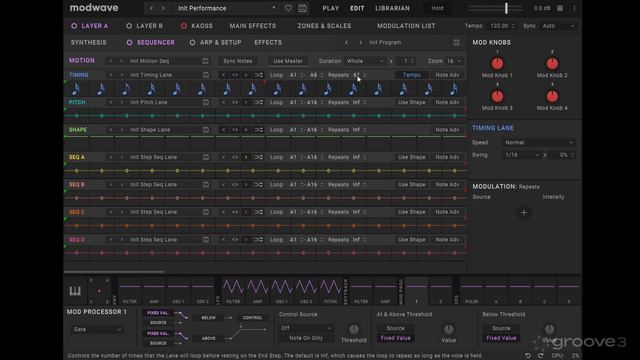Screen dimensions: 640x360
Task: Save the performance using disk icon
Action: [x=302, y=8]
